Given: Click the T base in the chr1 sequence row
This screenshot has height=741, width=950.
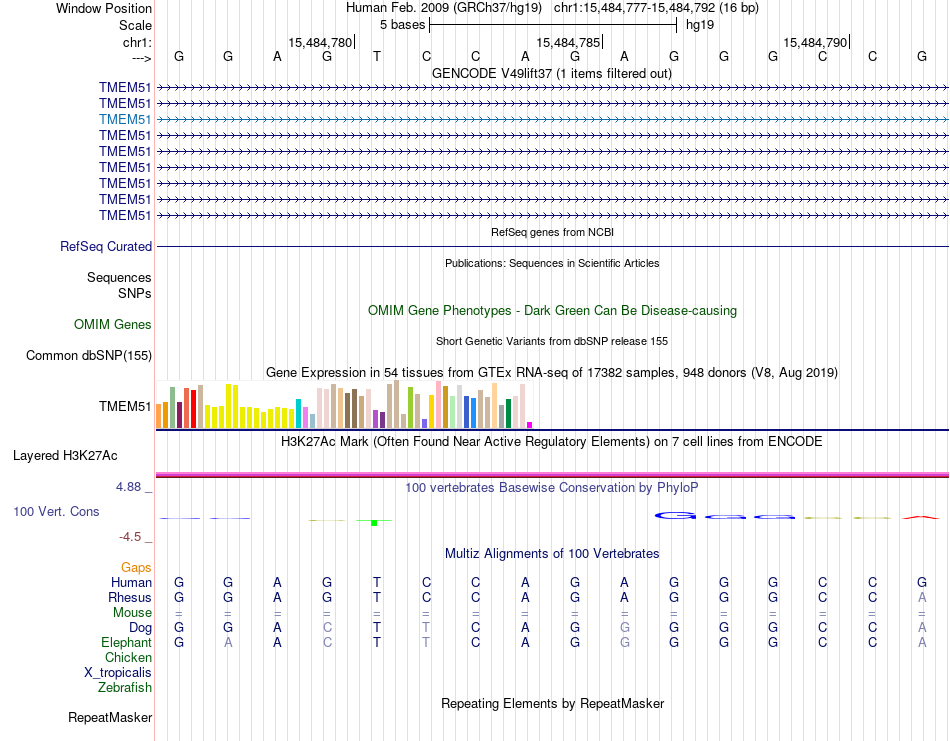Looking at the screenshot, I should tap(377, 57).
